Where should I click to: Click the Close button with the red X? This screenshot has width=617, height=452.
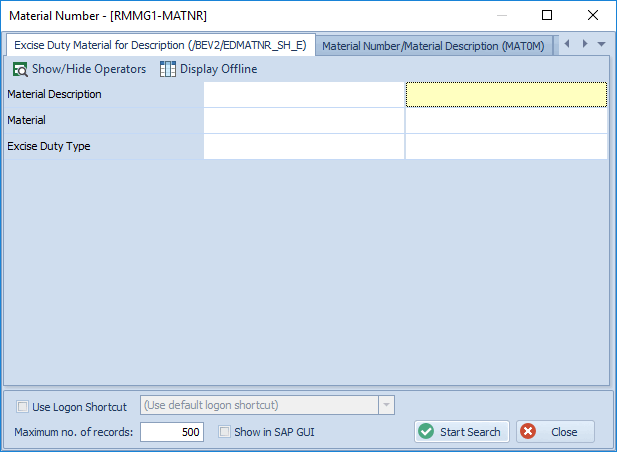pos(555,432)
